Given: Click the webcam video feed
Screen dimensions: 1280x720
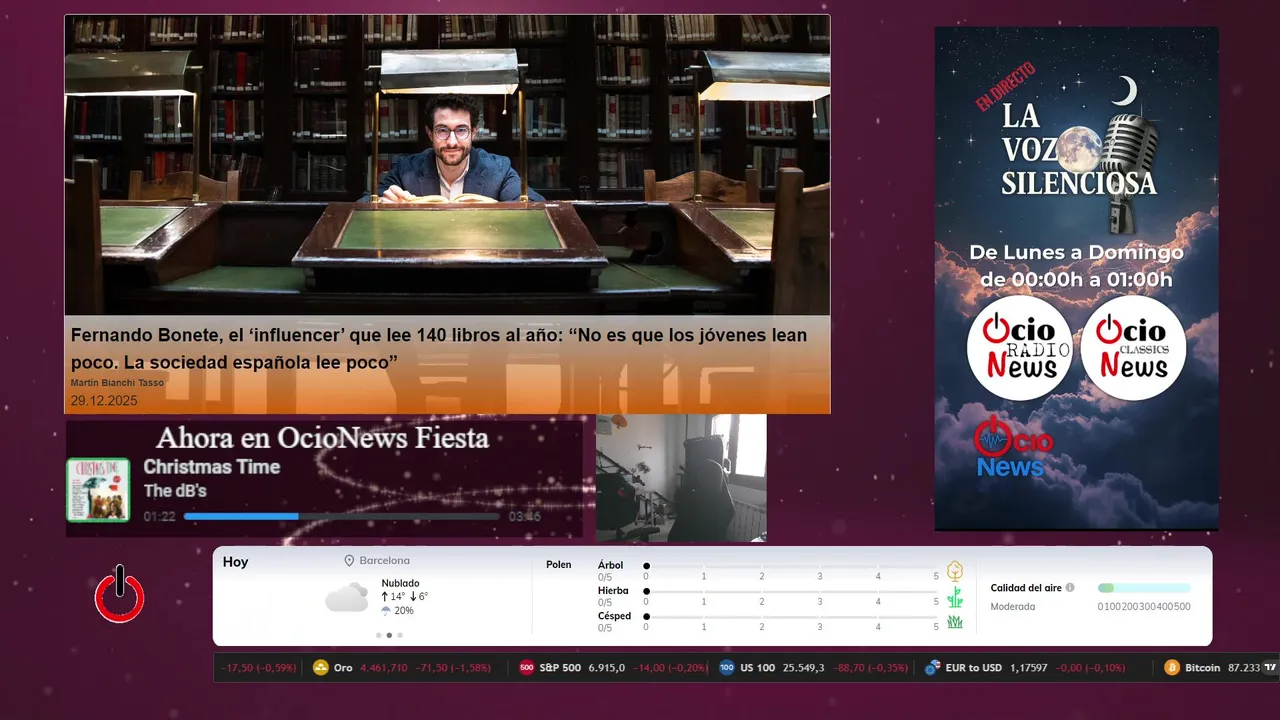Looking at the screenshot, I should 681,478.
